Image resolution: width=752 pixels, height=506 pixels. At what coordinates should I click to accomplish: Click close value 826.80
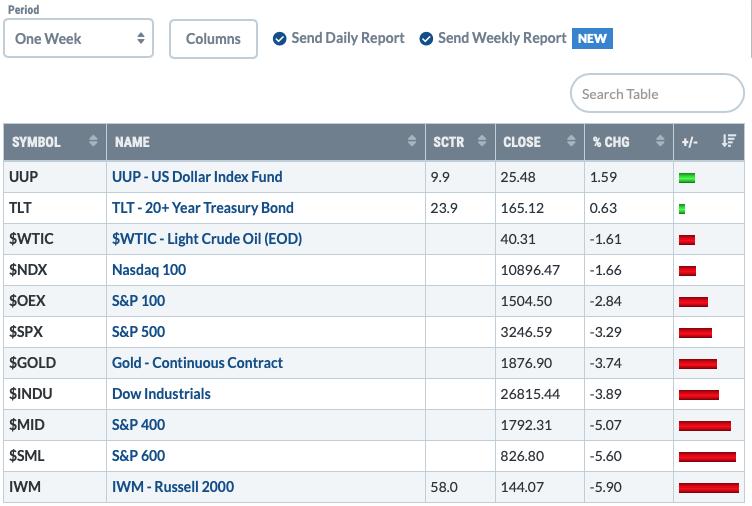pyautogui.click(x=522, y=456)
